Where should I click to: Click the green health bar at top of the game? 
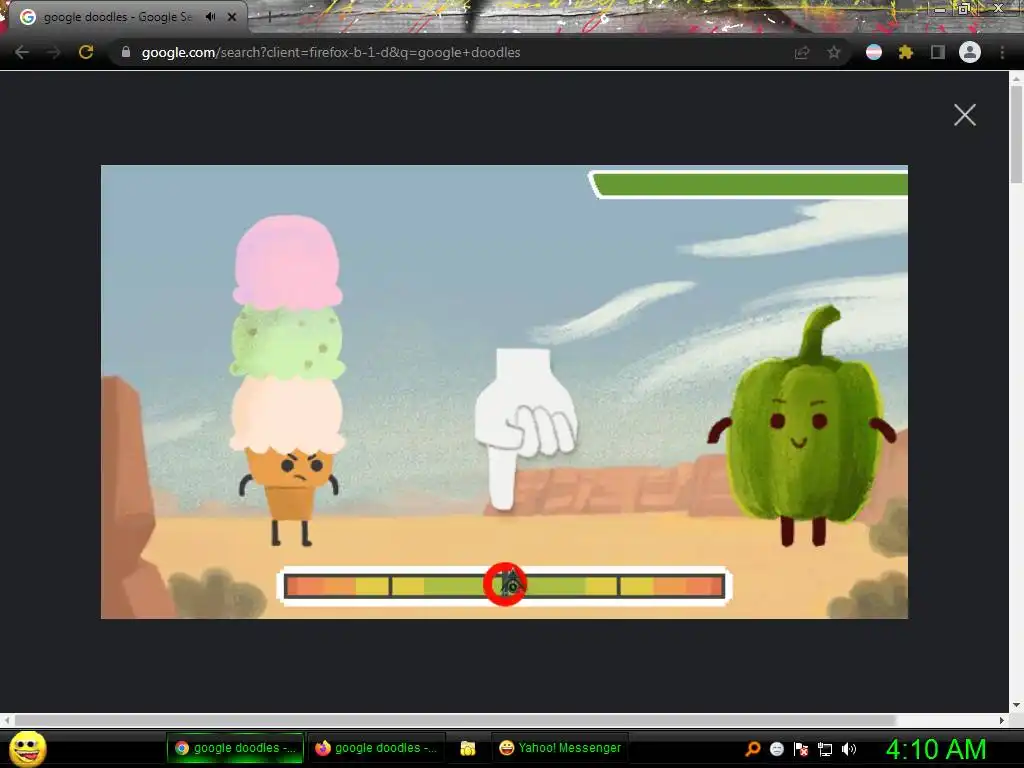coord(749,184)
